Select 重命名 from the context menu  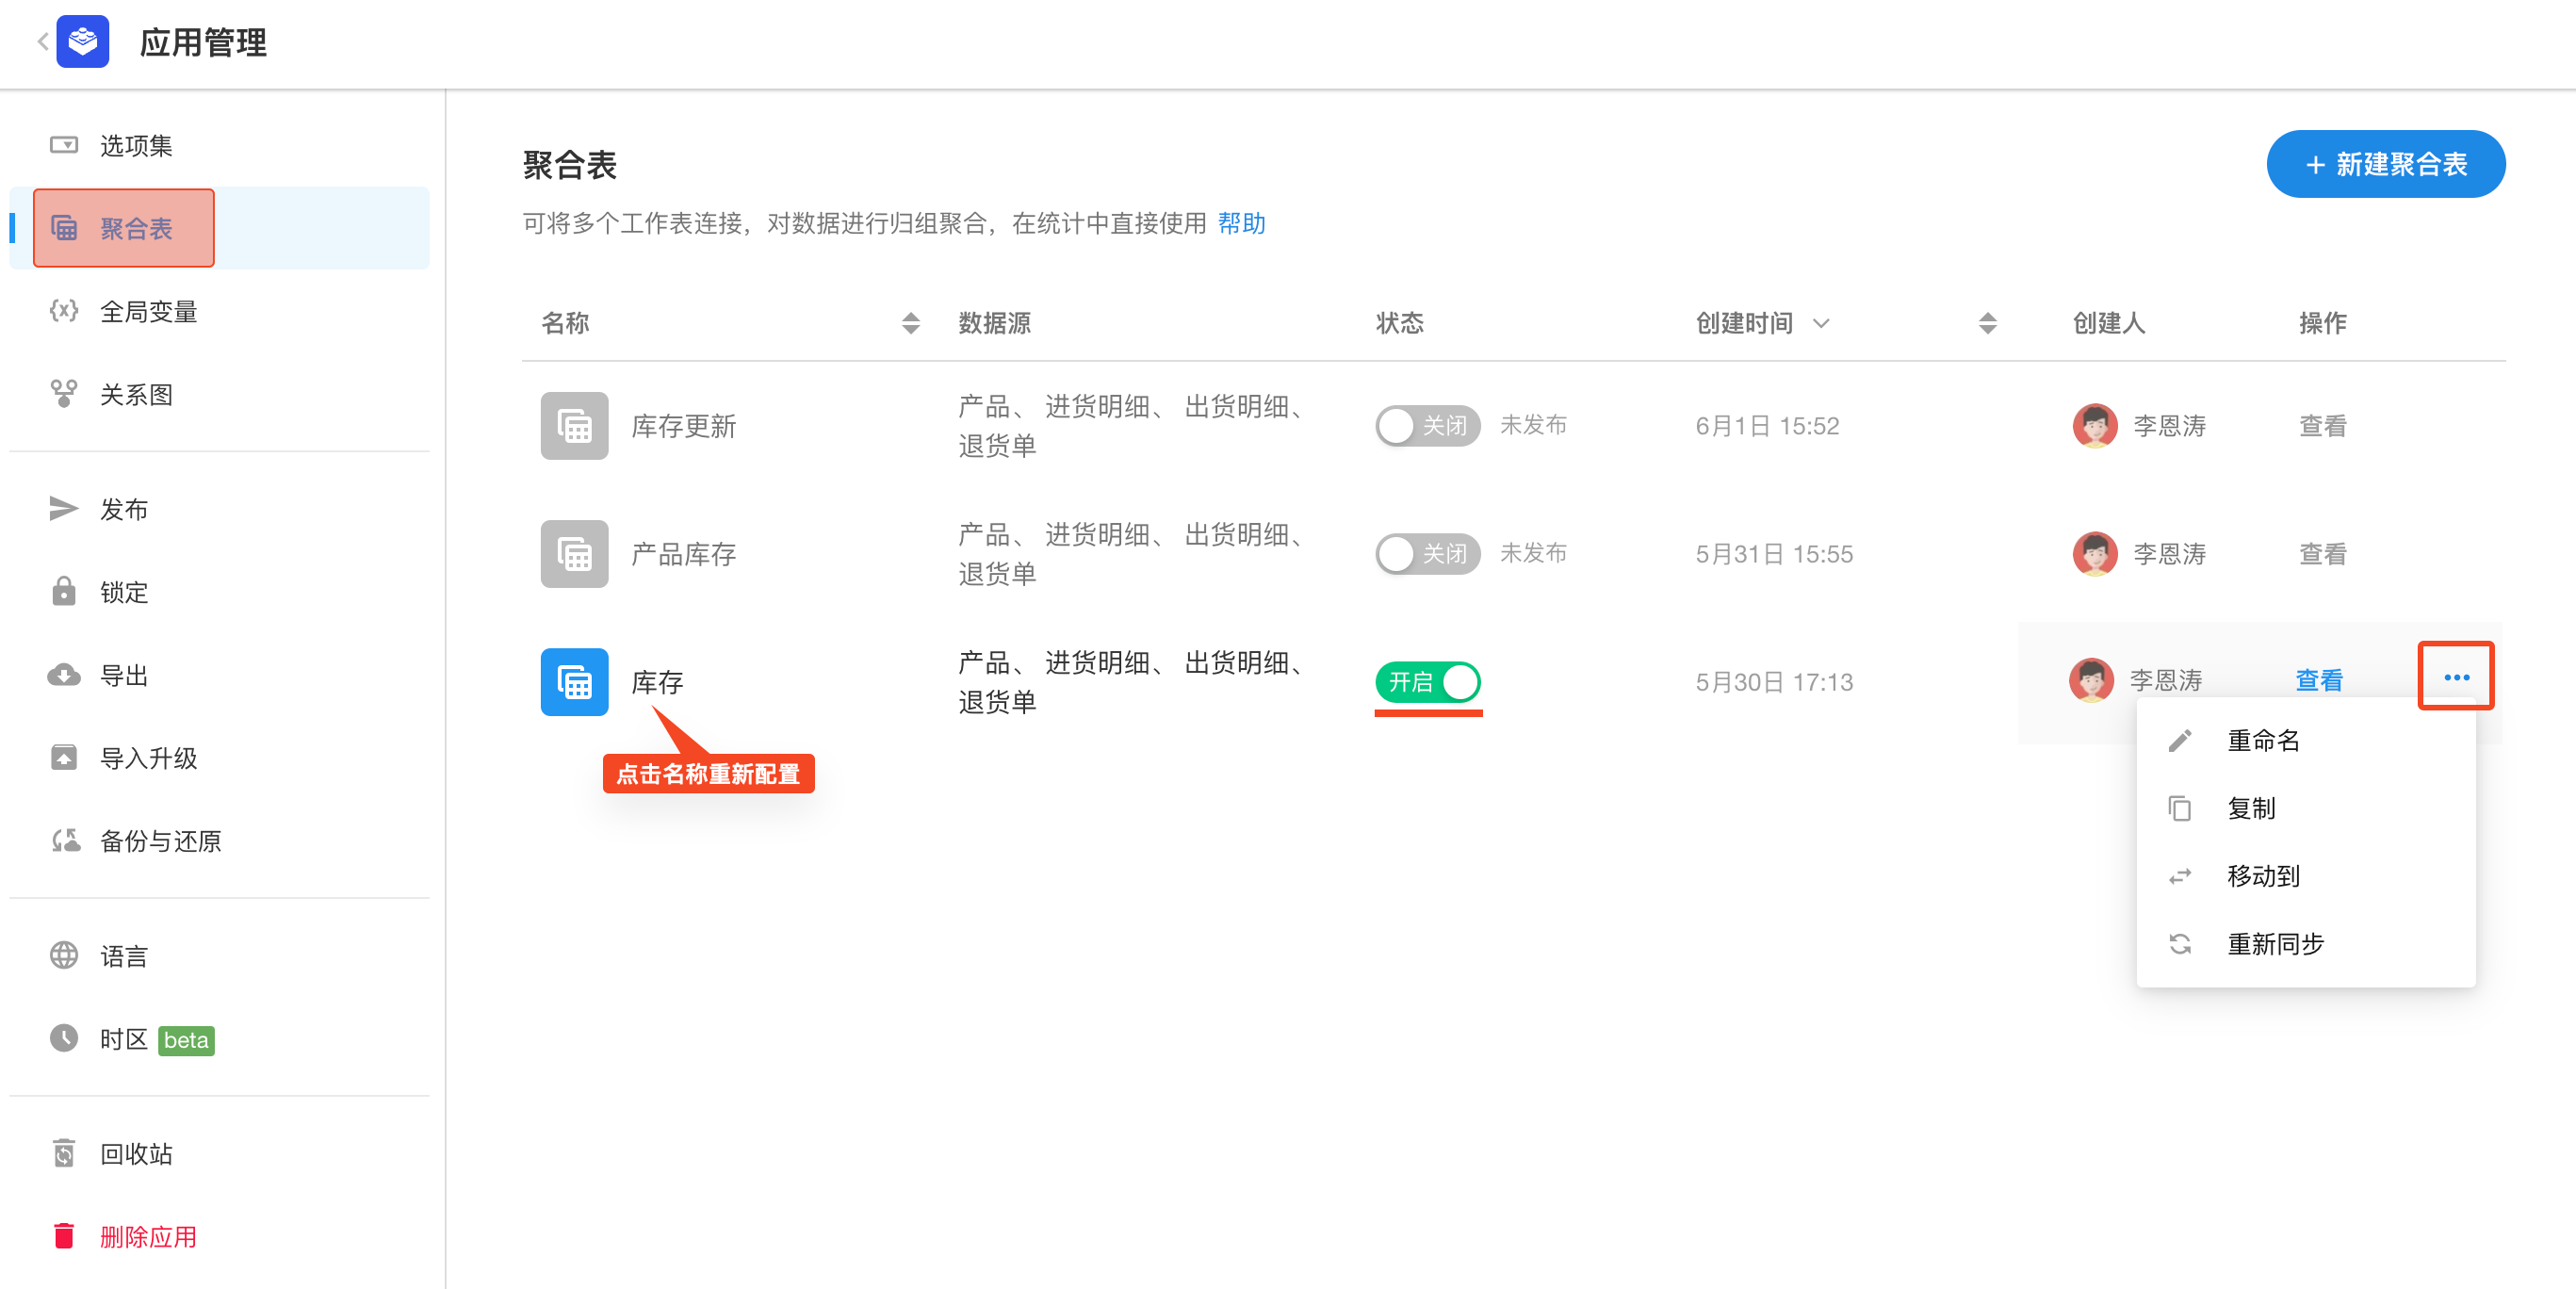[2262, 740]
